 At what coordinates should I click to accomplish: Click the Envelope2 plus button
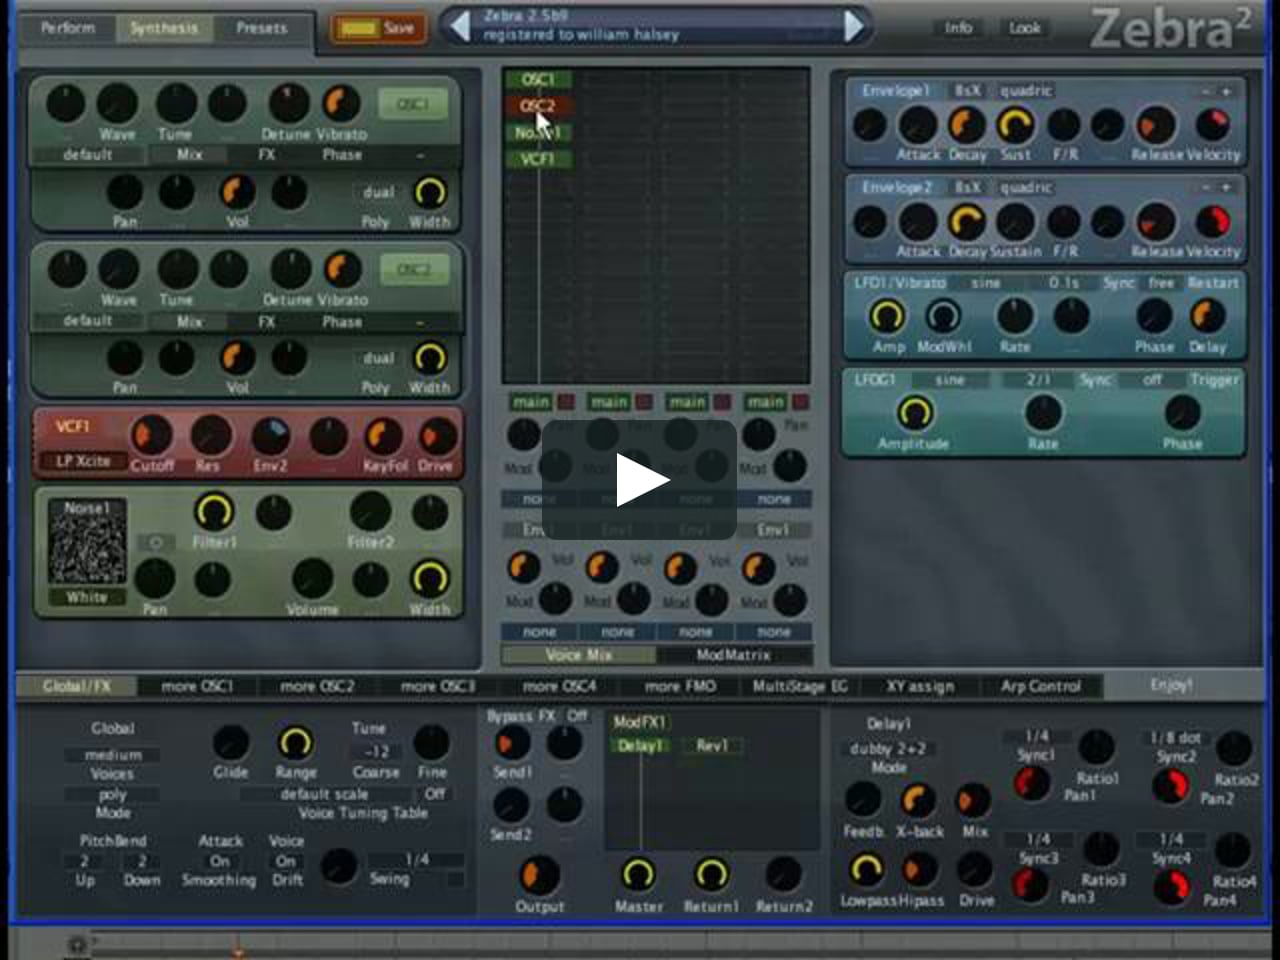point(1226,187)
